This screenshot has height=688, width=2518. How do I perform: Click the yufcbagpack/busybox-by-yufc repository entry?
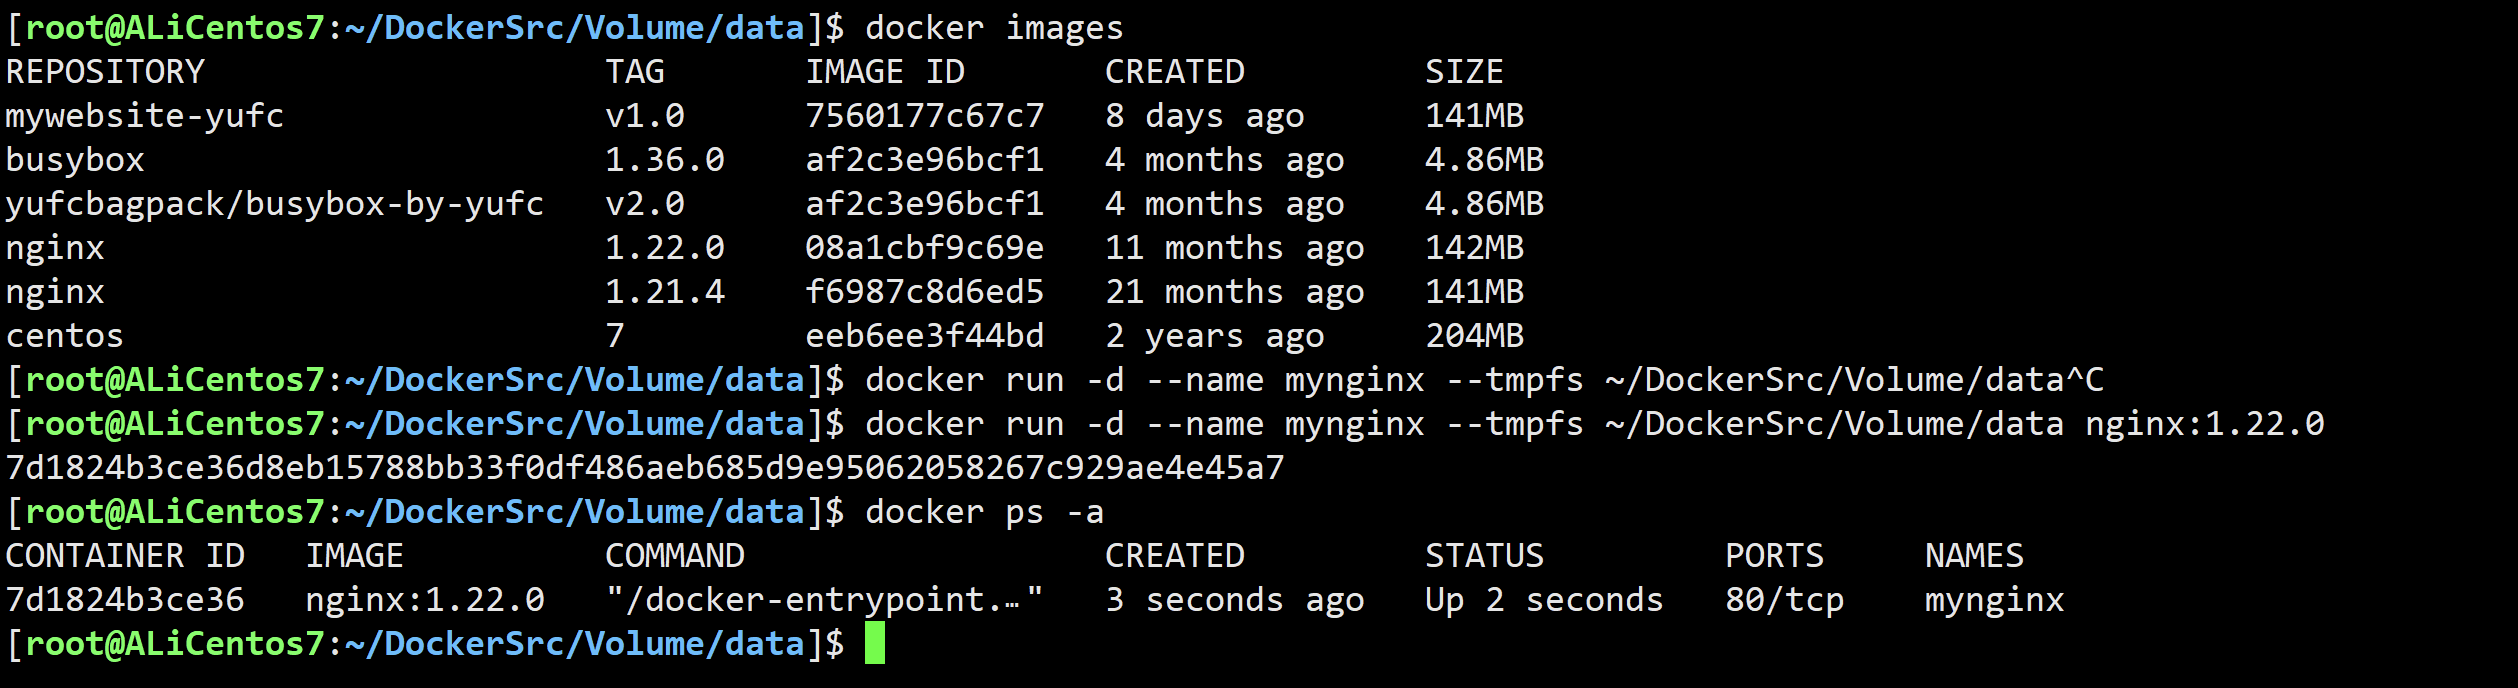tap(275, 204)
